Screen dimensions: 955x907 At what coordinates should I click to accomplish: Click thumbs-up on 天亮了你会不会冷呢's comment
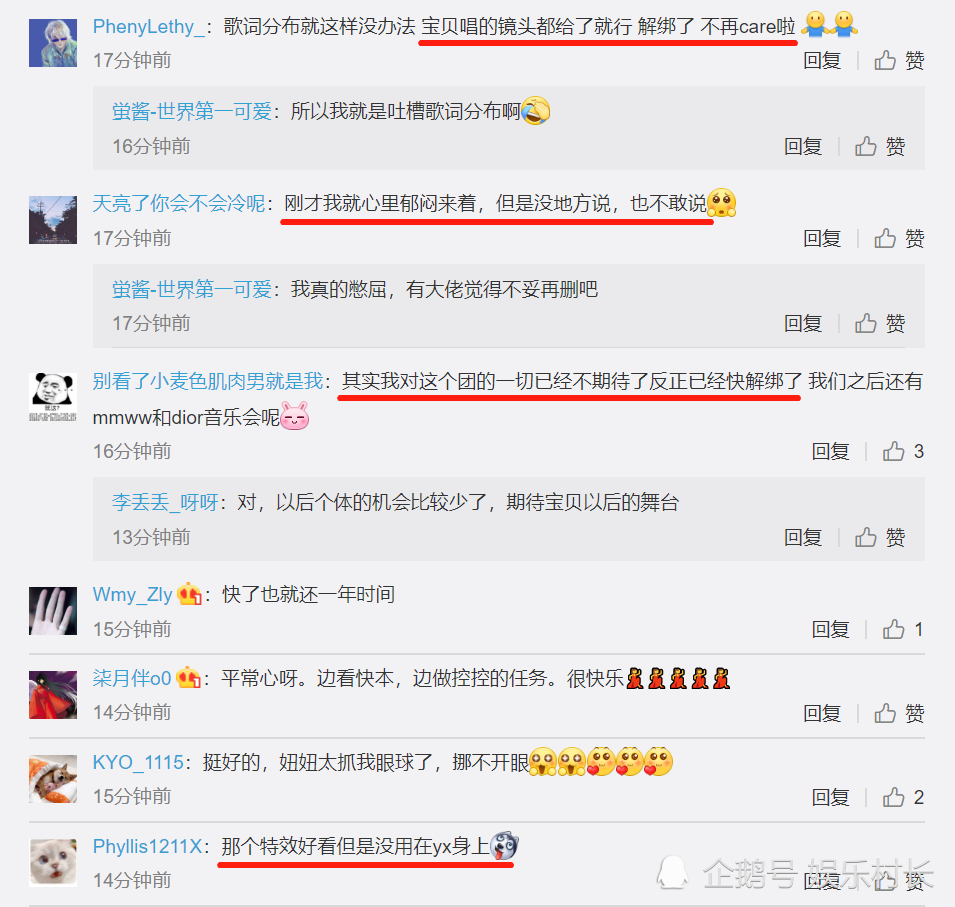click(899, 238)
